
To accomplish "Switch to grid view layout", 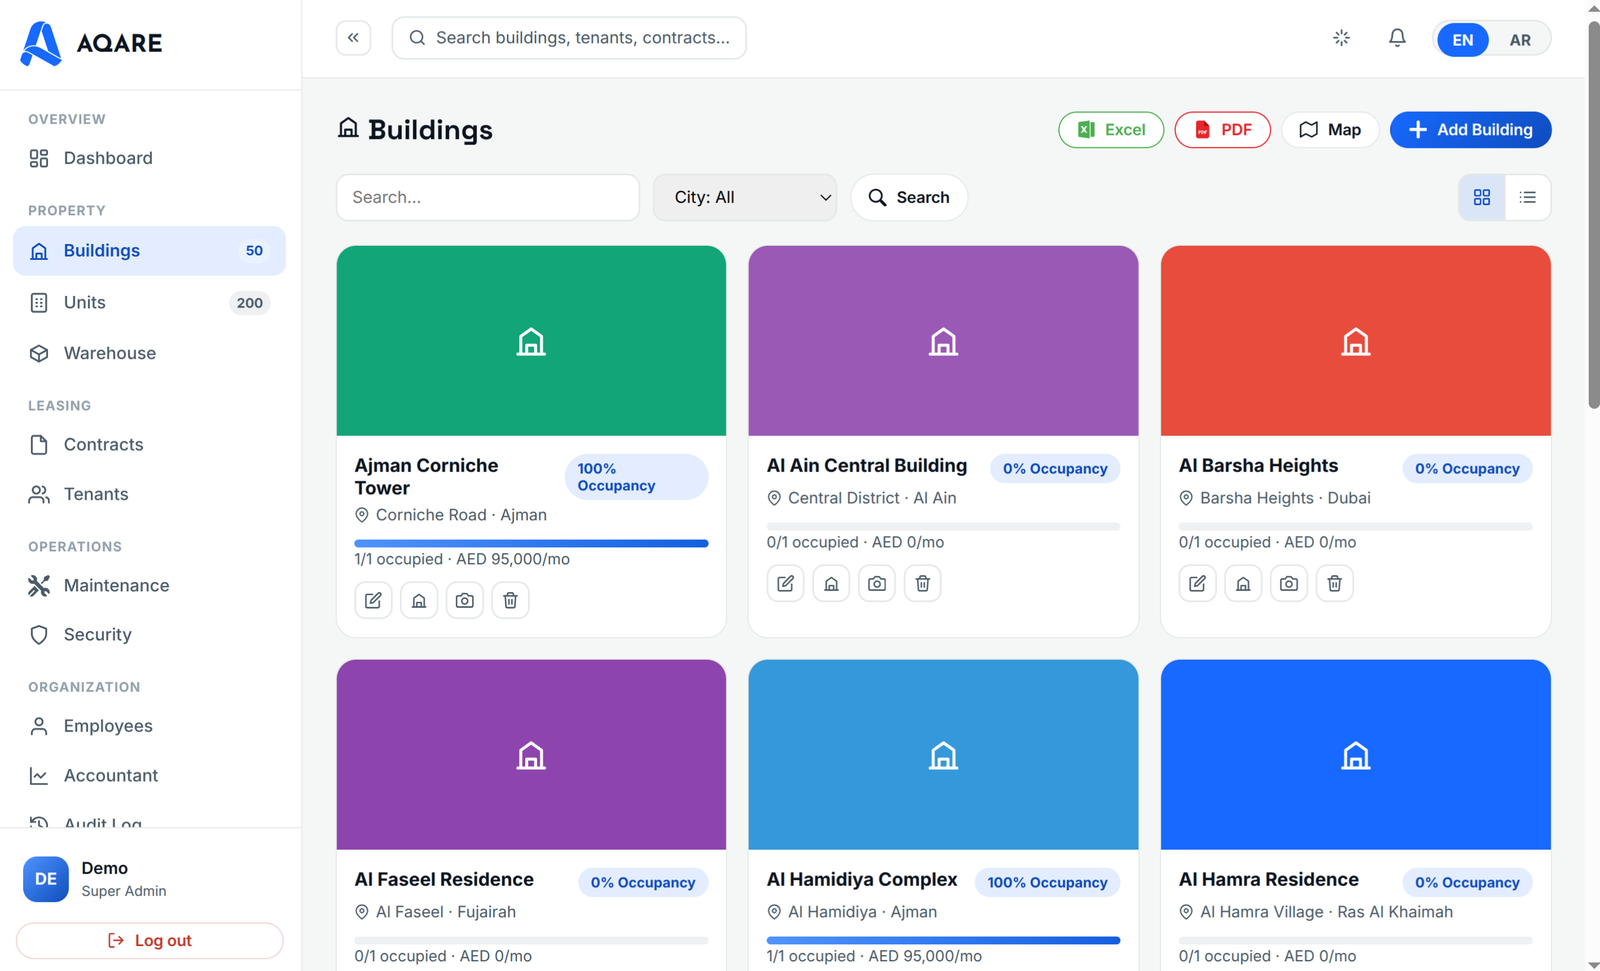I will 1482,198.
